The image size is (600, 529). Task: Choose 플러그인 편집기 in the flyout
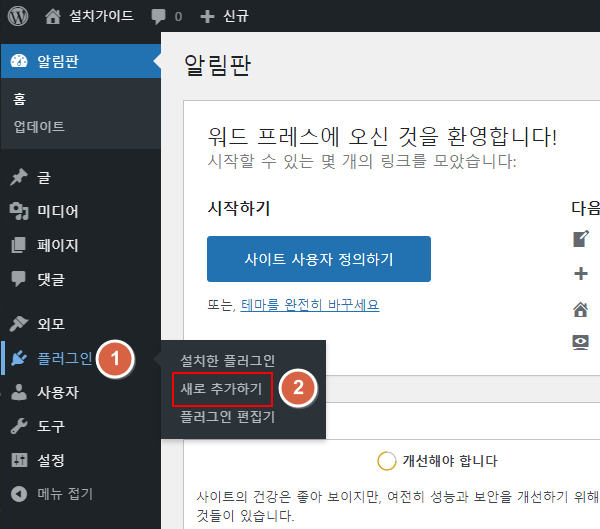click(x=228, y=416)
